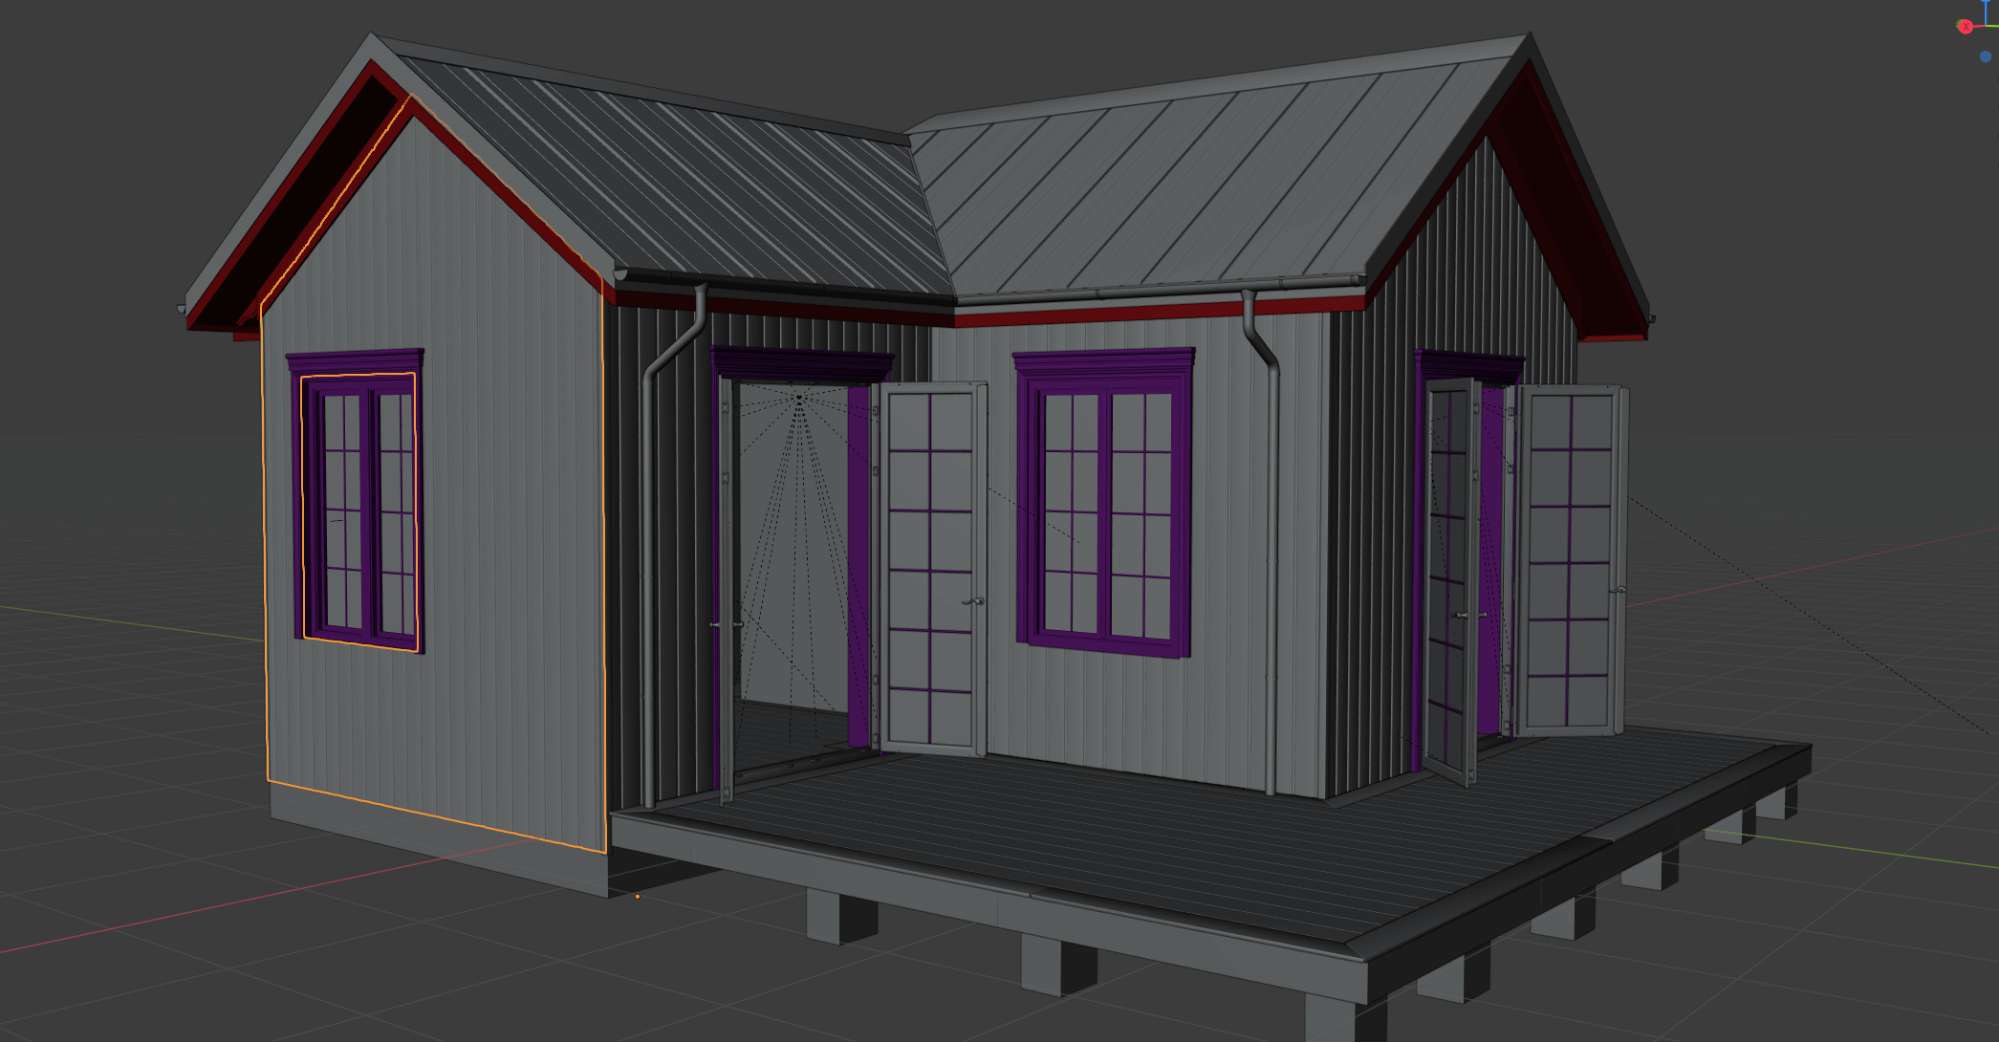Viewport: 1999px width, 1043px height.
Task: Select the leftmost deck support block
Action: pyautogui.click(x=841, y=917)
